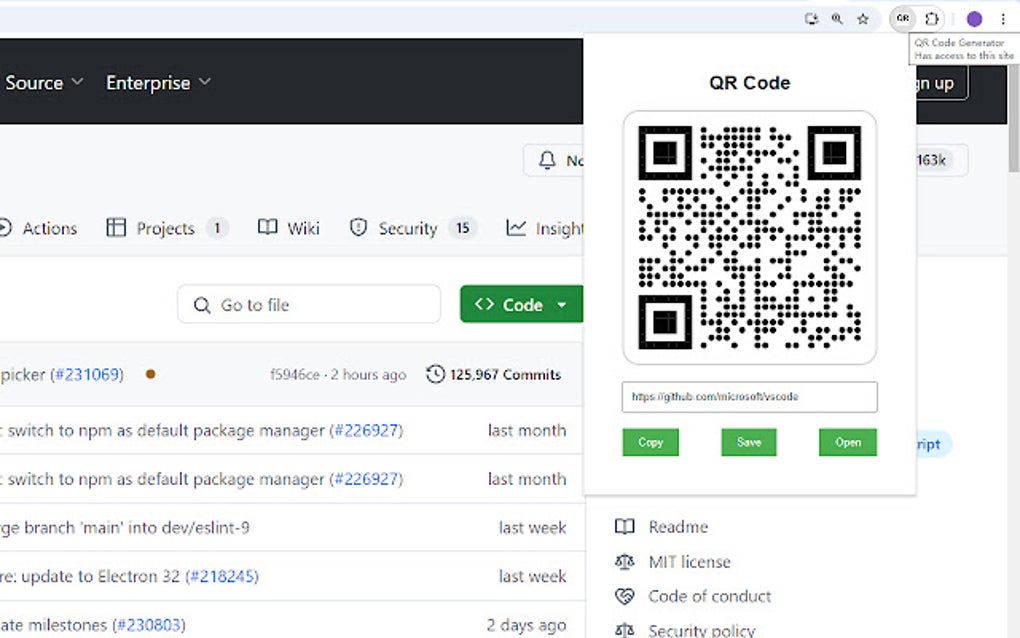
Task: Click the Code of conduct heart icon
Action: pos(624,596)
